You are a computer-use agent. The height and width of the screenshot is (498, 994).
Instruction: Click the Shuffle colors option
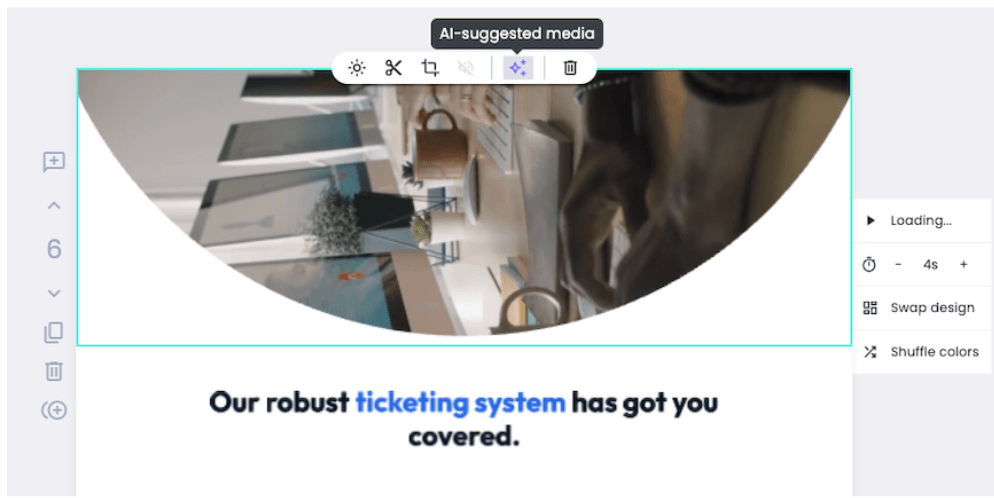(922, 352)
